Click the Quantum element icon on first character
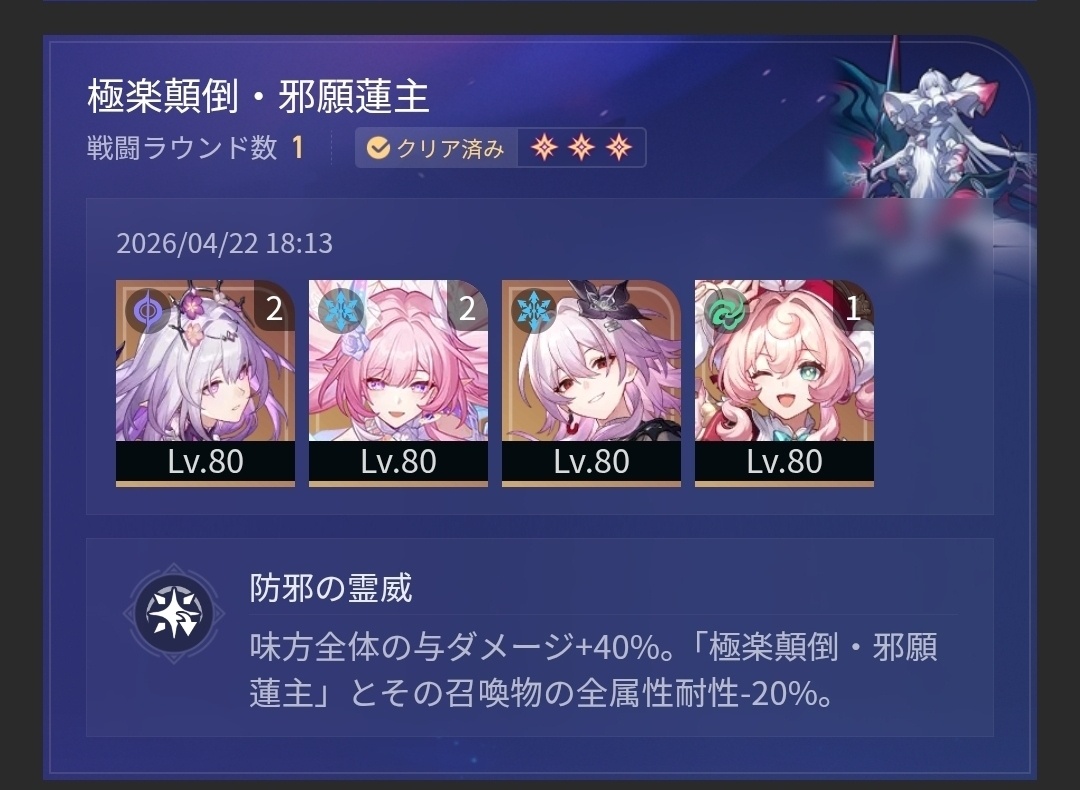 (x=147, y=311)
